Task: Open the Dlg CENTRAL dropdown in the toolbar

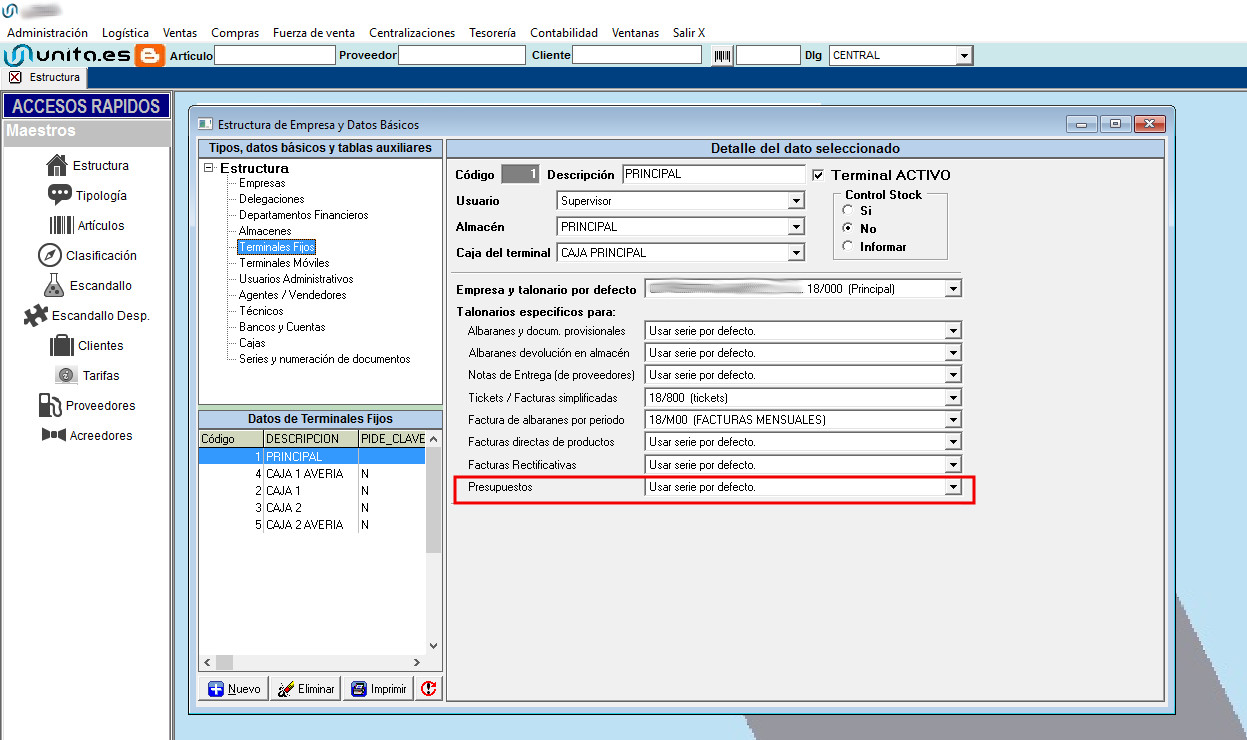Action: pyautogui.click(x=964, y=56)
